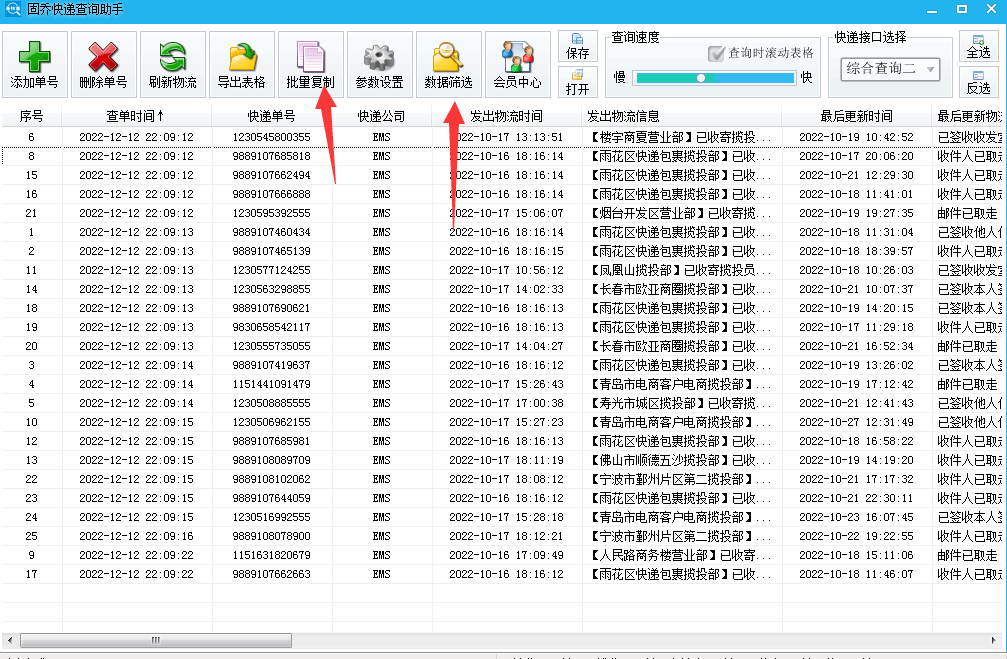This screenshot has height=659, width=1007.
Task: Select tracking number 9889107460434
Action: [272, 232]
